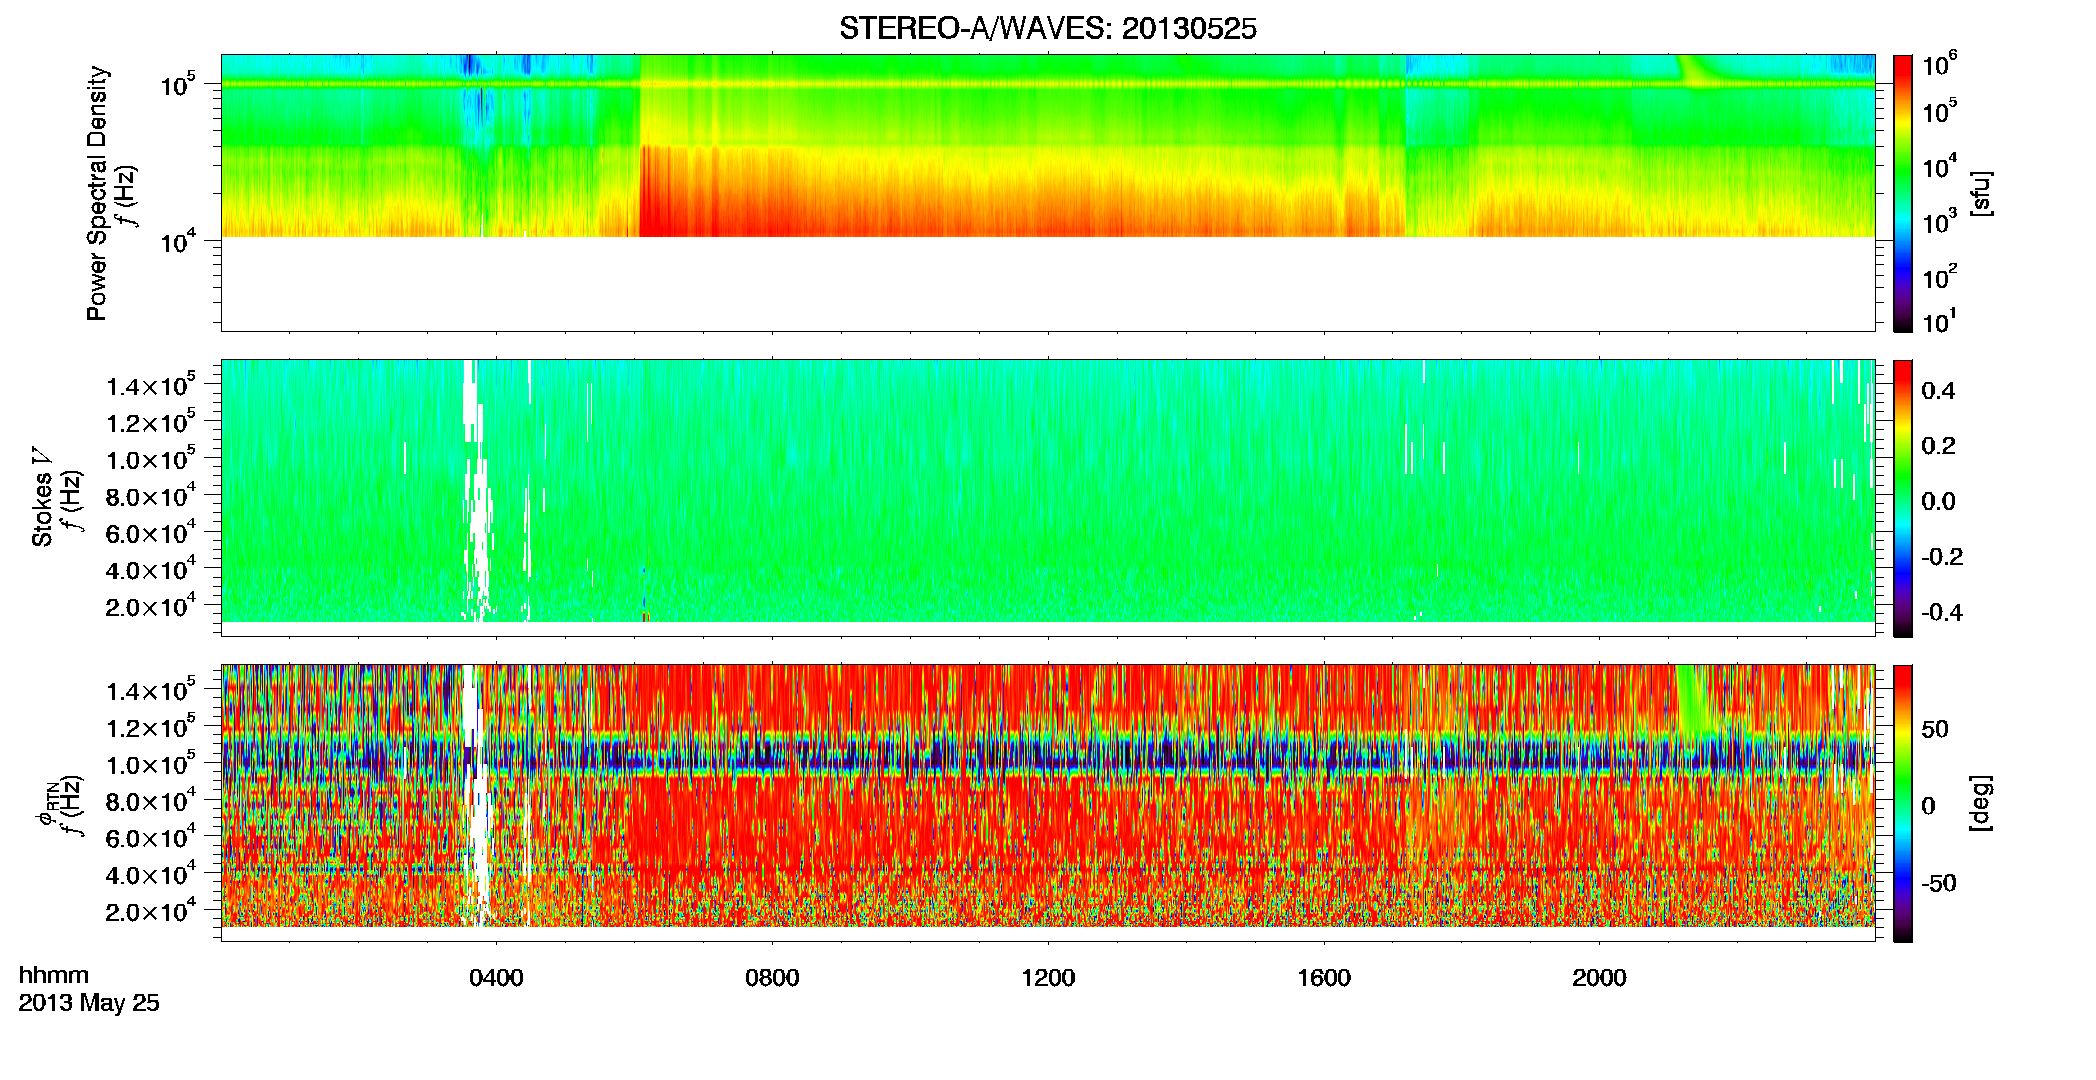Viewport: 2096px width, 1080px height.
Task: Click the Stokes V colorbar 0.0 label
Action: [x=1938, y=501]
